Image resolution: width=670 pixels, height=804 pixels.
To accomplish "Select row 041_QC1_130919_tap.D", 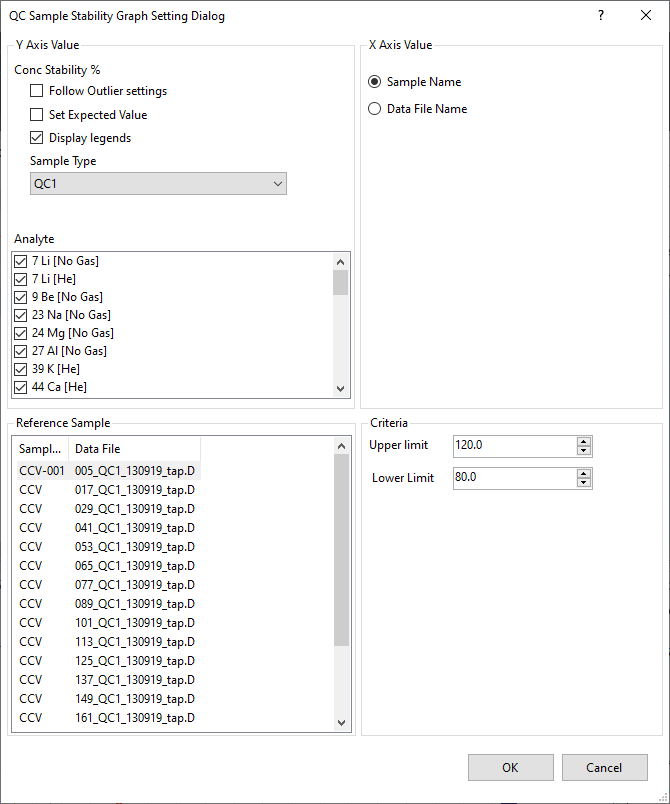I will pos(107,528).
